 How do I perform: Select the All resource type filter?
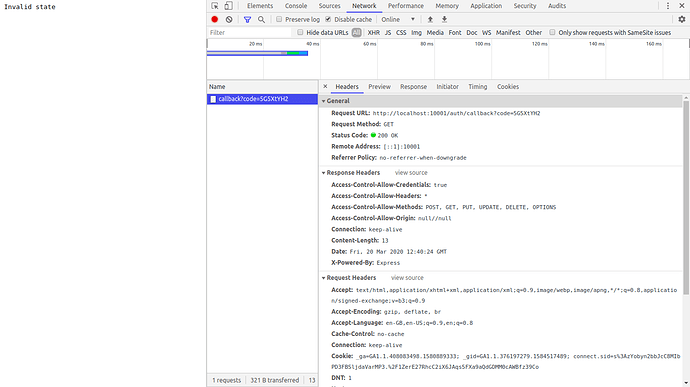click(356, 33)
